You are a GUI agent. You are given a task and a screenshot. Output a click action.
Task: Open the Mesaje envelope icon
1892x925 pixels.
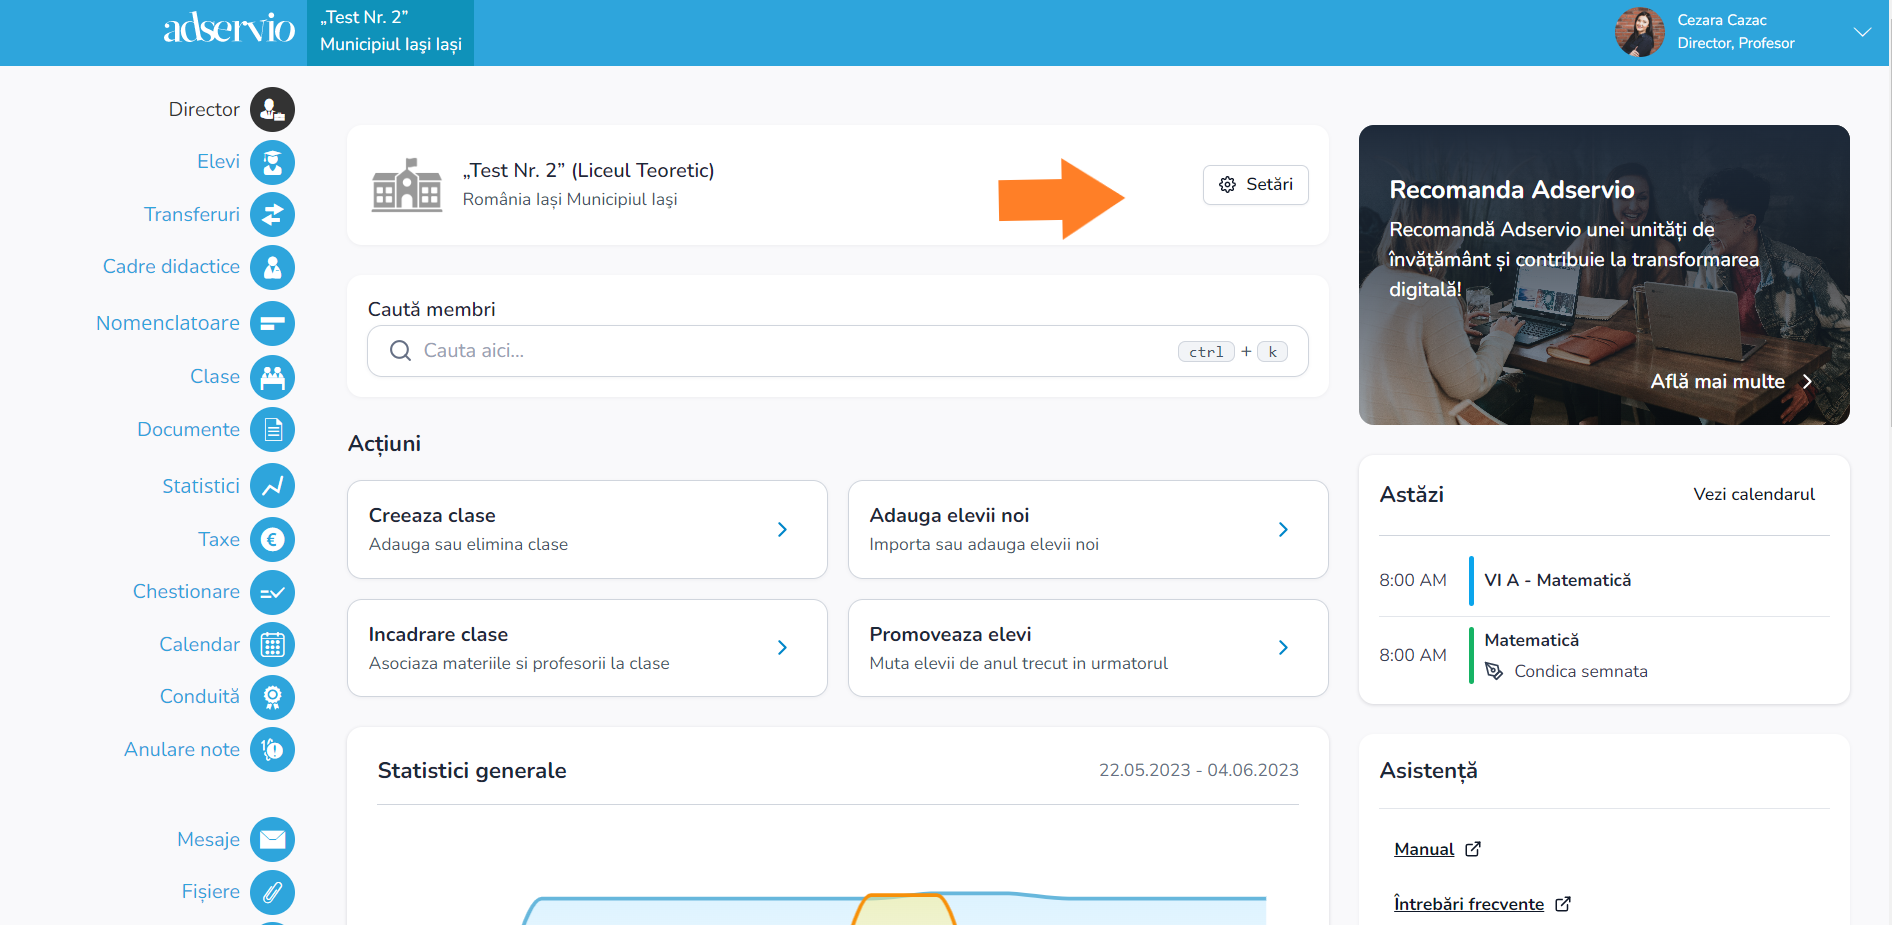click(x=272, y=840)
